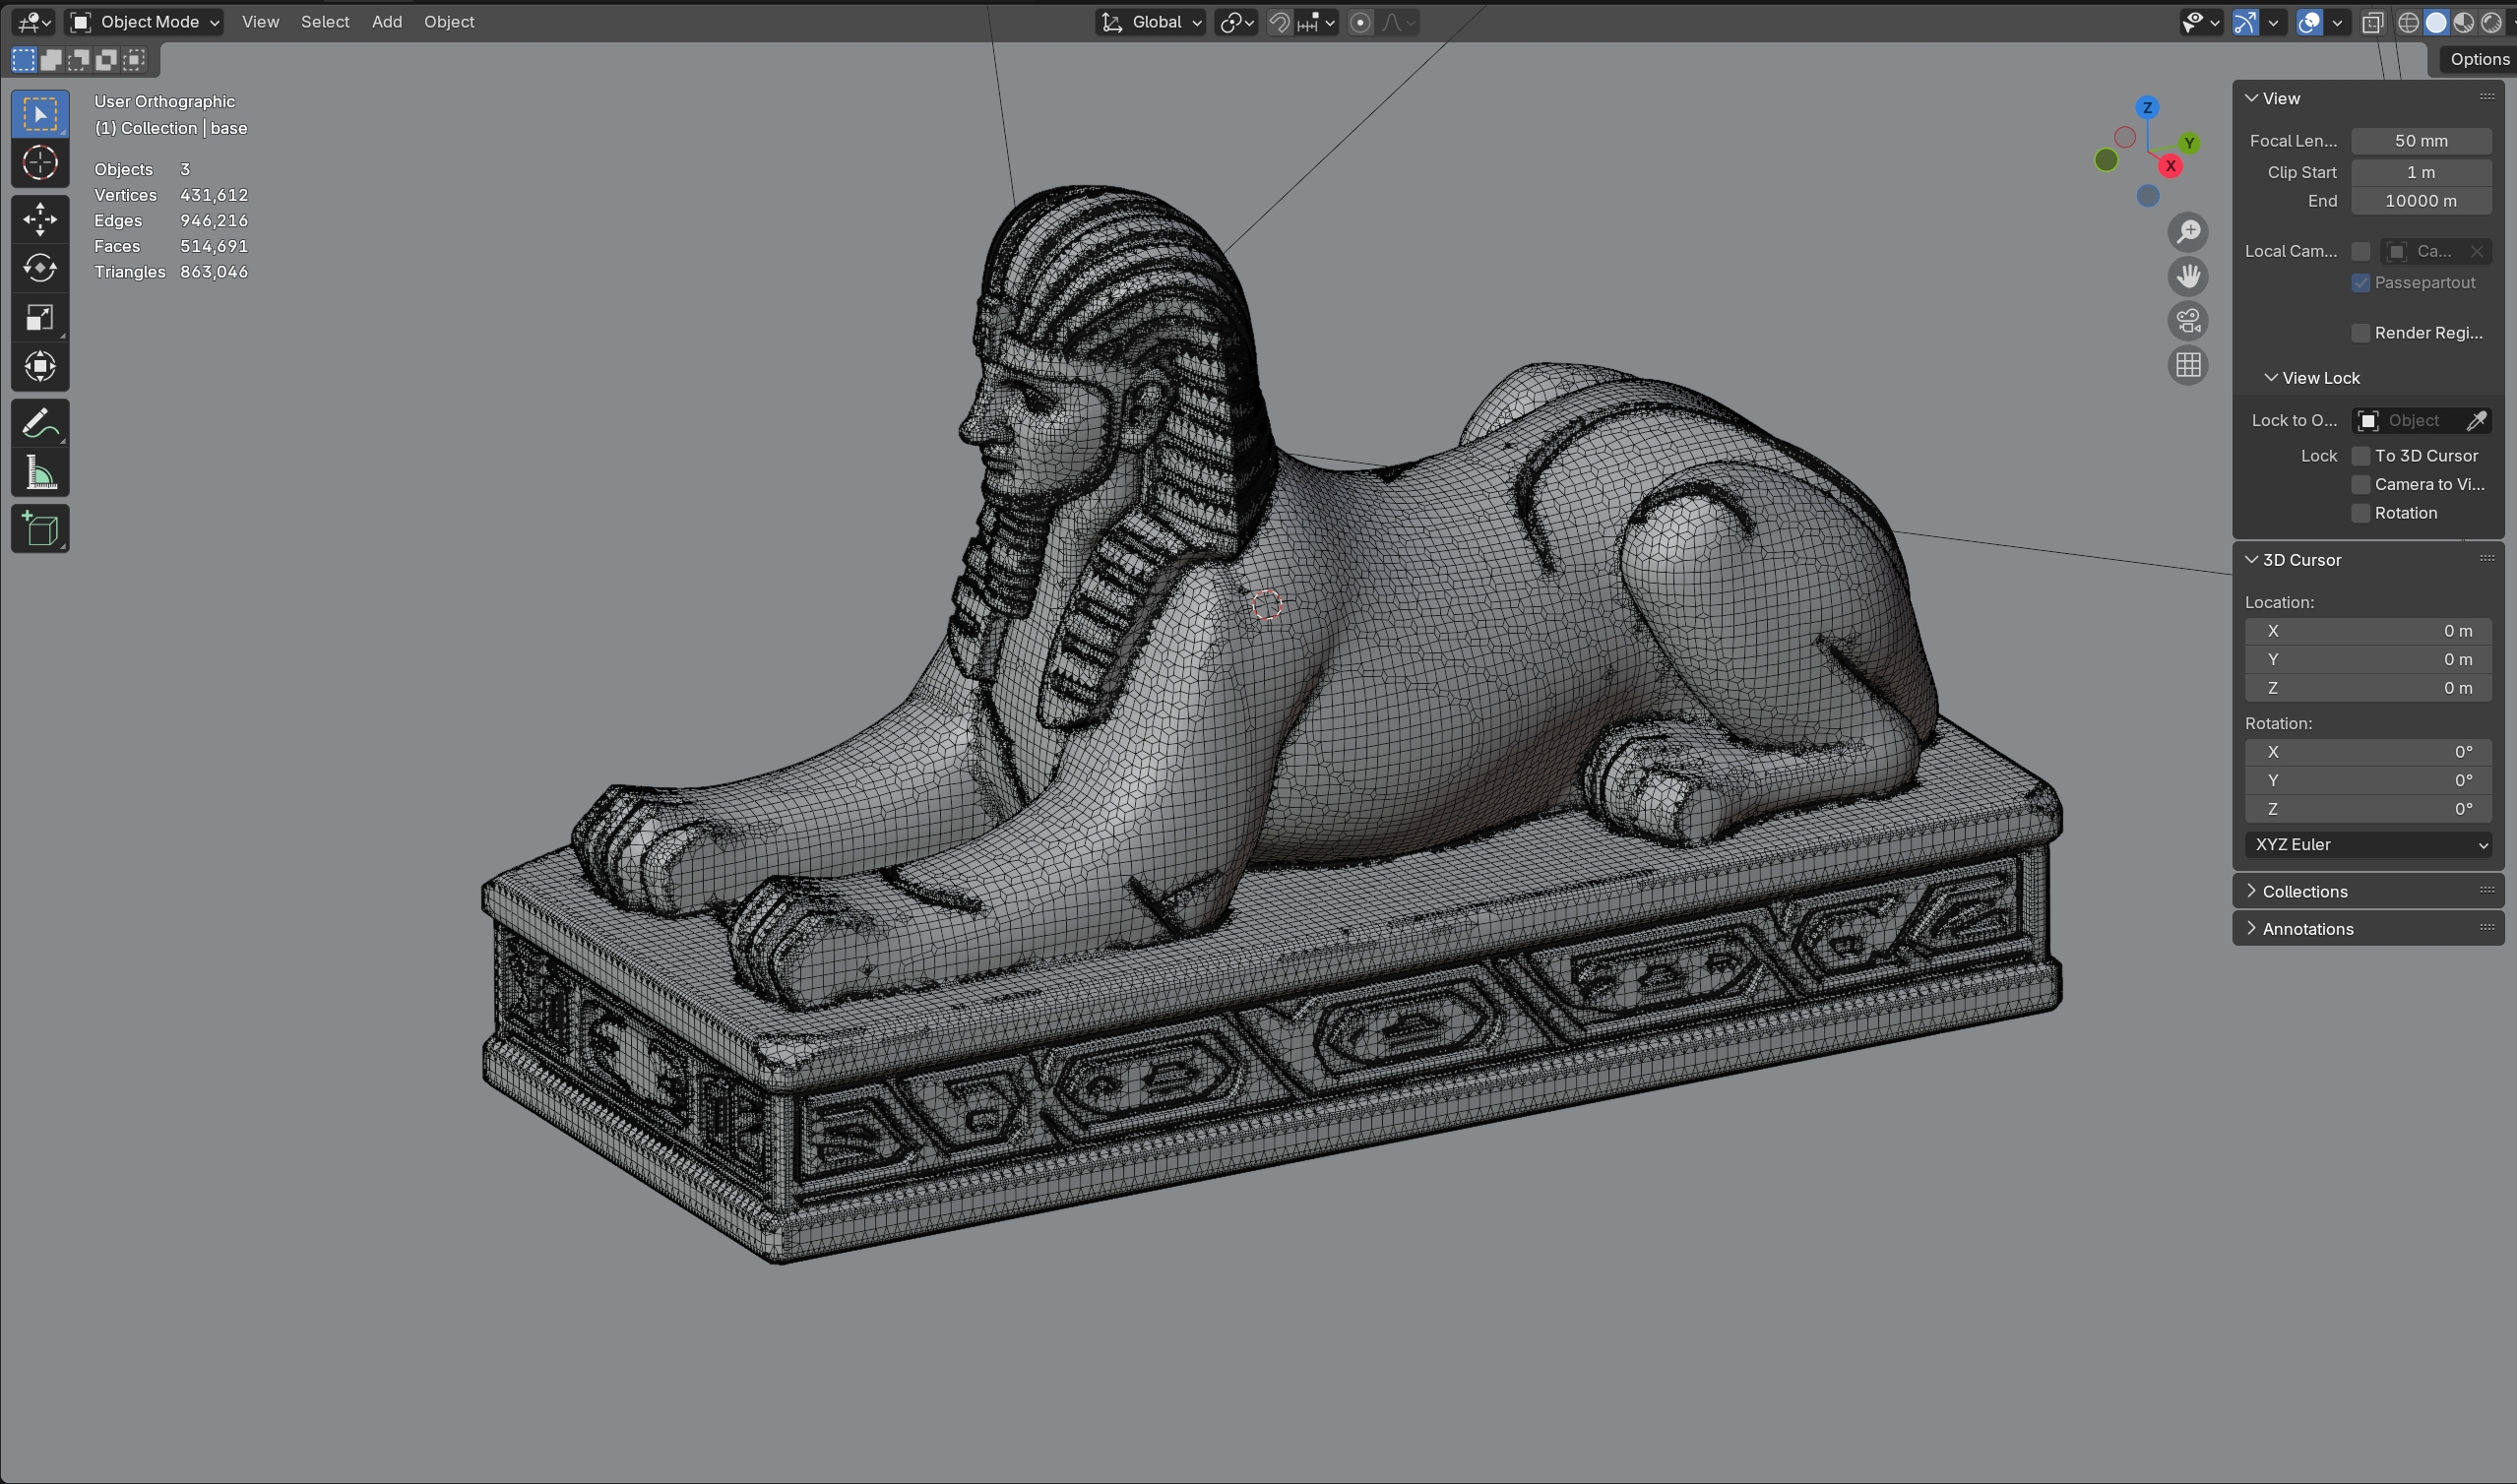The width and height of the screenshot is (2517, 1484).
Task: Uncheck the Passepartout checkbox
Action: (x=2361, y=283)
